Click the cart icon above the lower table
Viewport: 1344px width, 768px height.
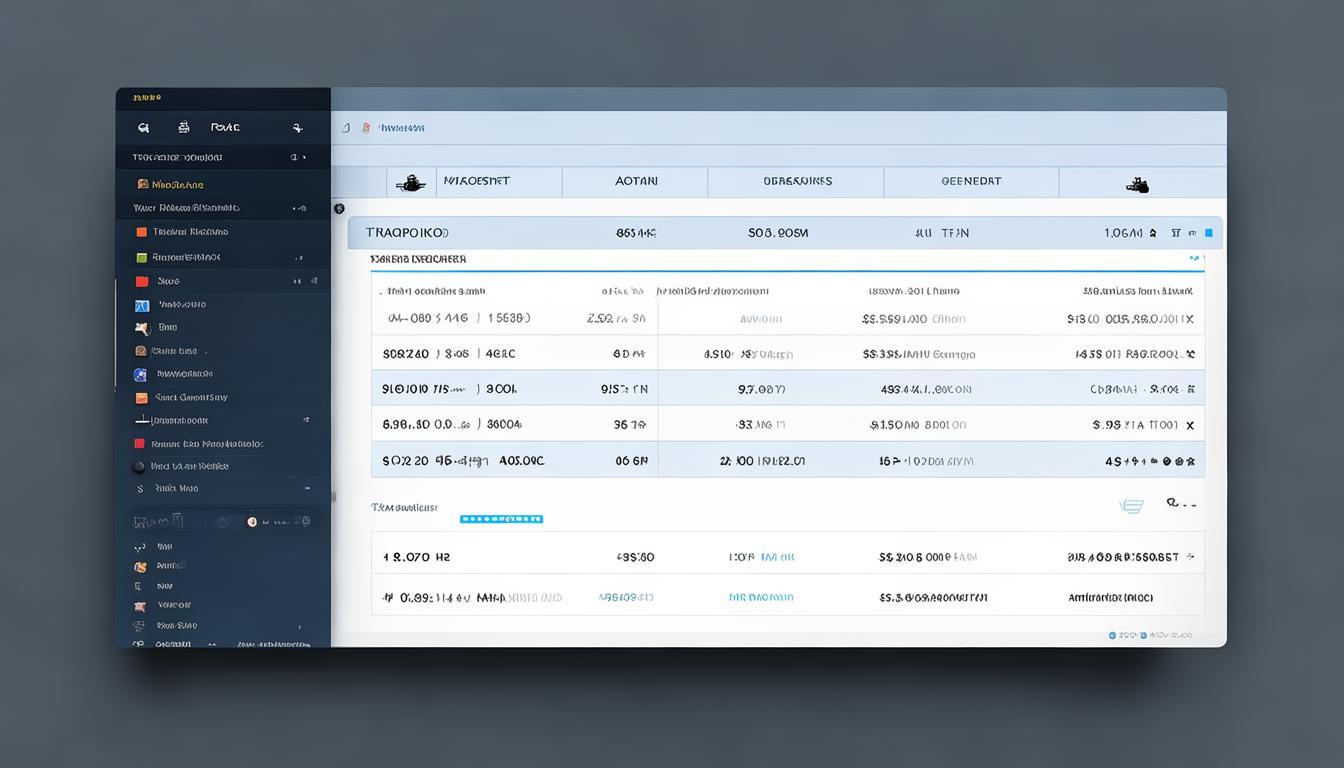pyautogui.click(x=1131, y=507)
